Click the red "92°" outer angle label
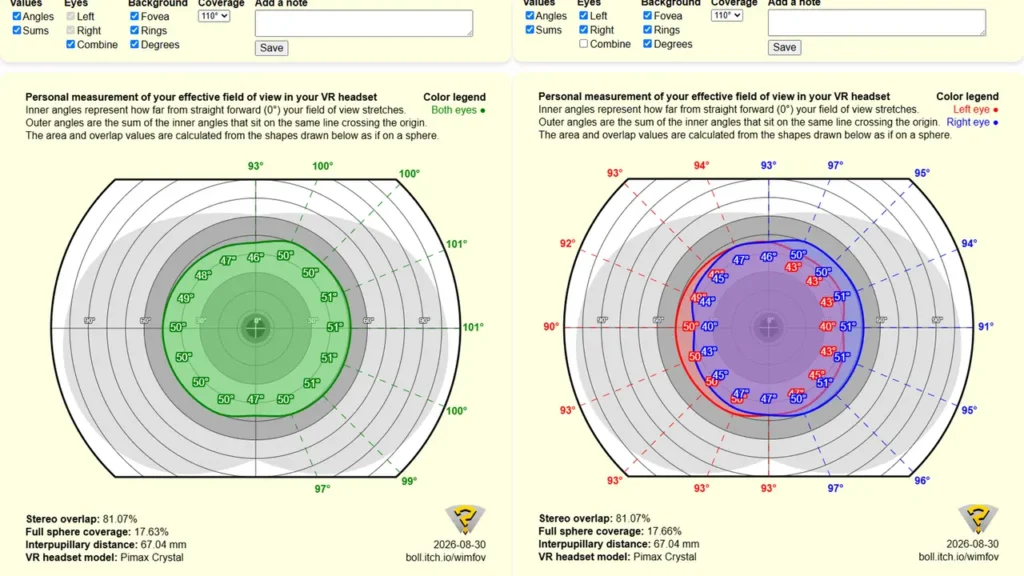 568,244
